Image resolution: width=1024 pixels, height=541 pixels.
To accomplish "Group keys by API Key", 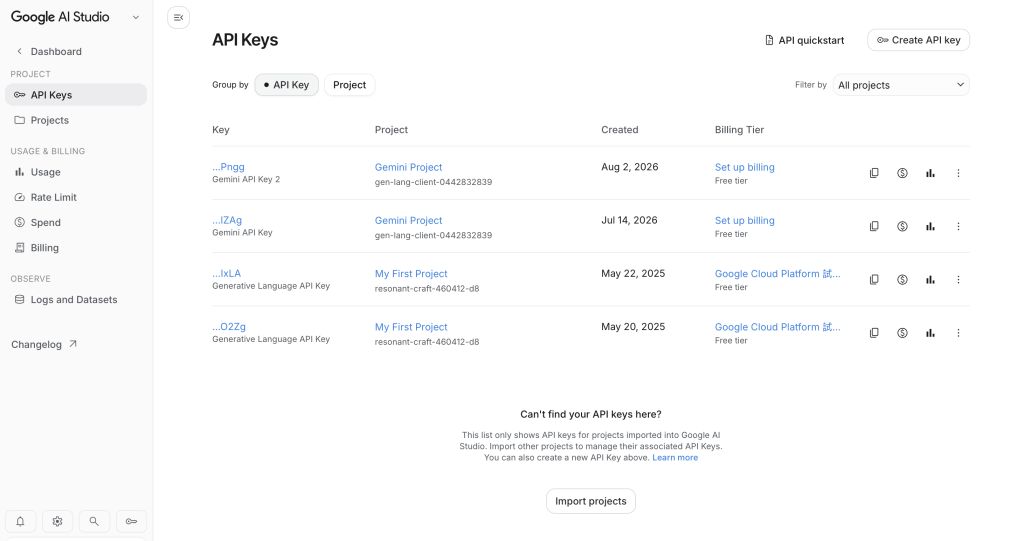I will click(286, 85).
